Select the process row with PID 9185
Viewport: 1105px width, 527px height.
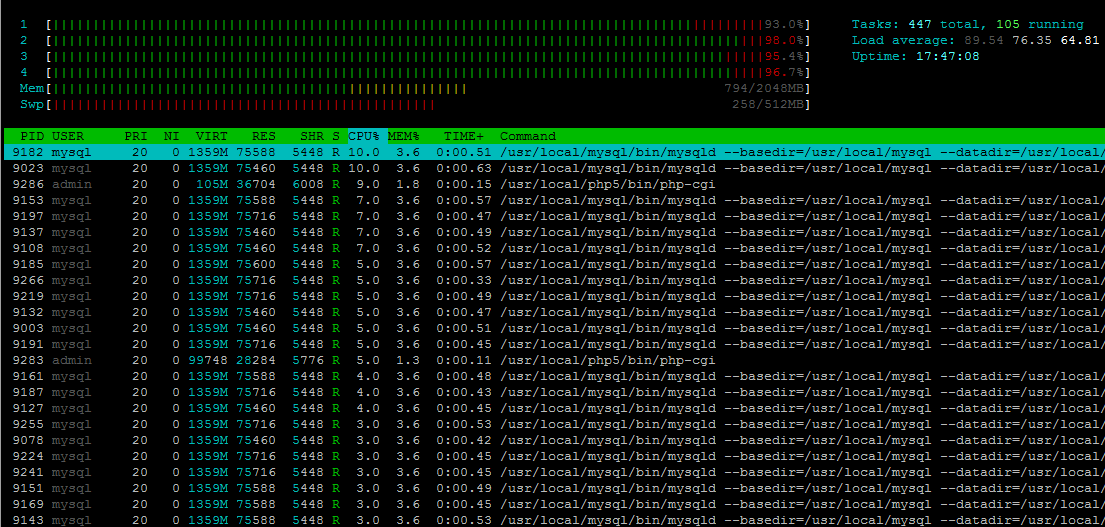(x=554, y=264)
